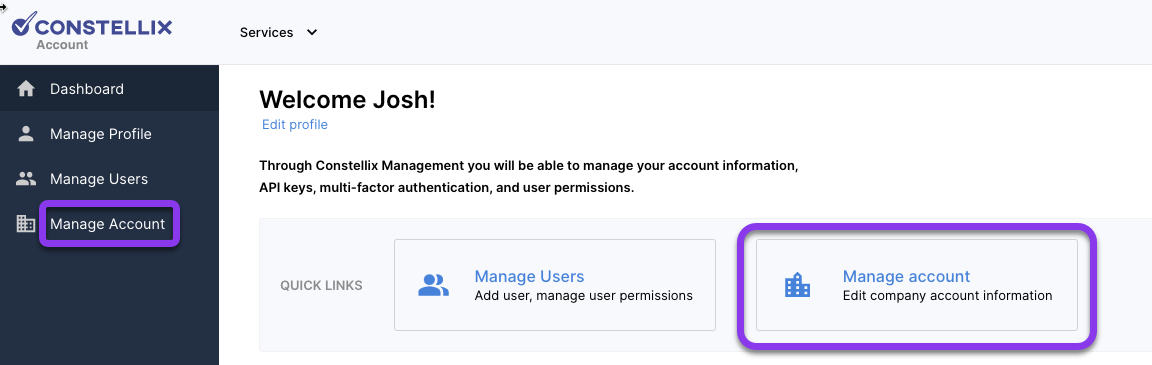Open the Manage account quick link title
Screen dimensions: 1152x365
click(906, 276)
